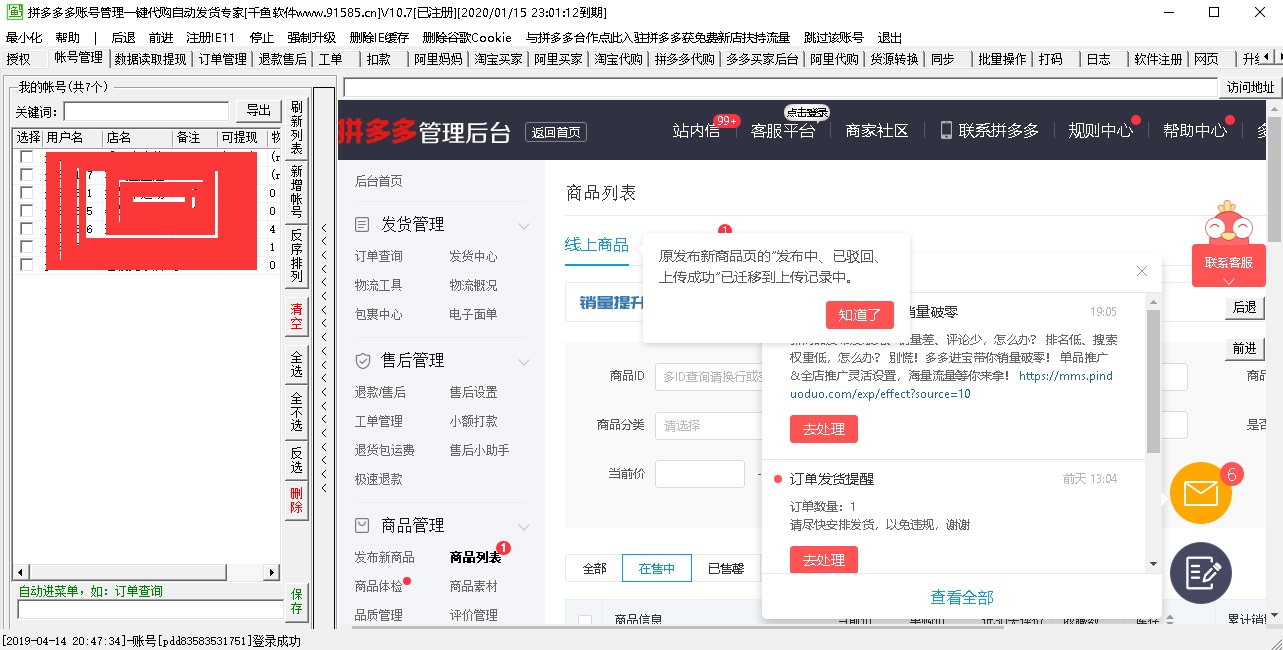
Task: Click the 售后管理 shield icon
Action: tap(363, 360)
